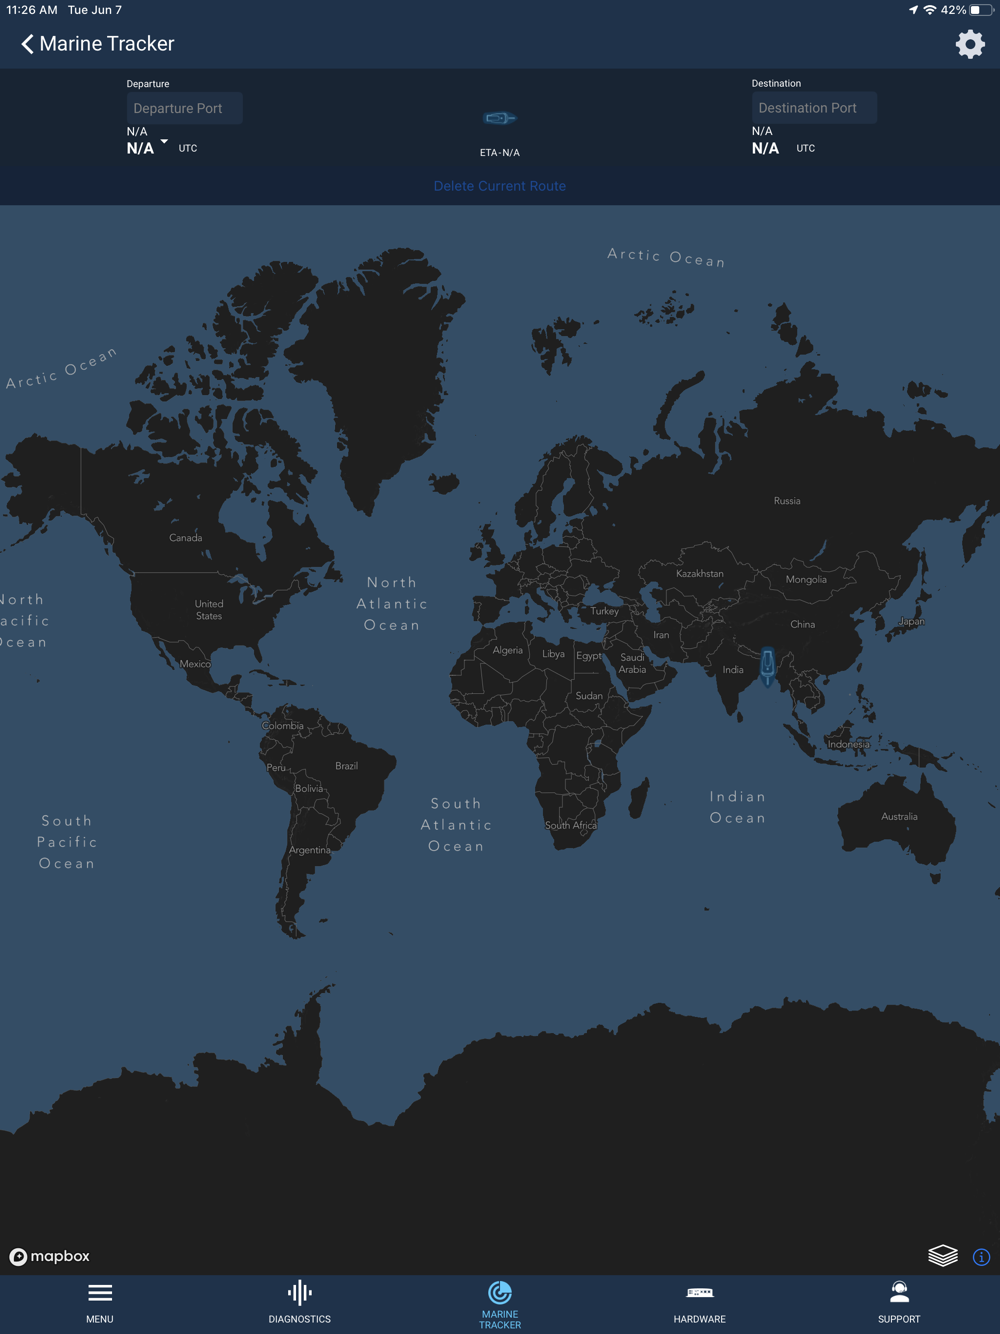The height and width of the screenshot is (1334, 1000).
Task: Expand the departure time dropdown arrow
Action: [165, 142]
